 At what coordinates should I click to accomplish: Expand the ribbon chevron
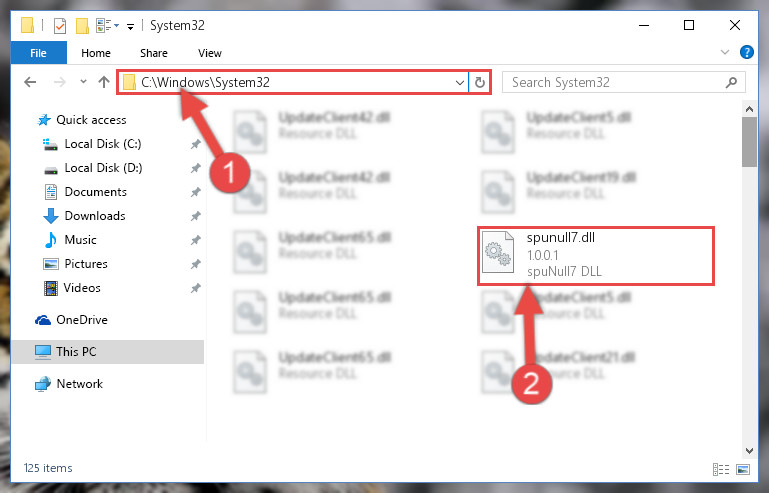[x=724, y=52]
